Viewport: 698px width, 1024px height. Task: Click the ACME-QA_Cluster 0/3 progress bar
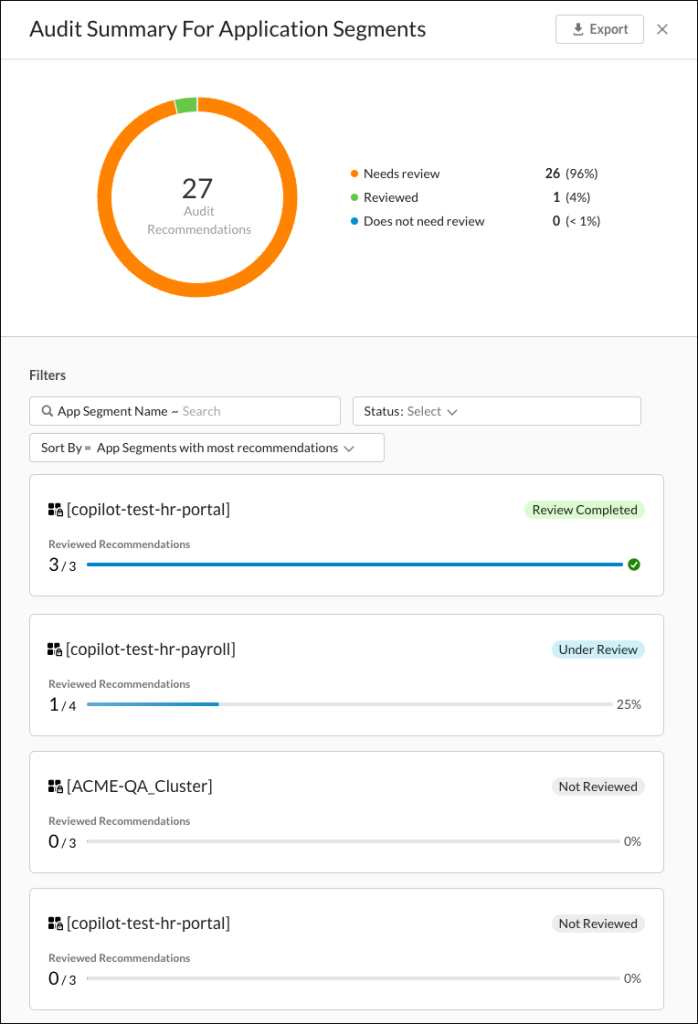point(353,842)
